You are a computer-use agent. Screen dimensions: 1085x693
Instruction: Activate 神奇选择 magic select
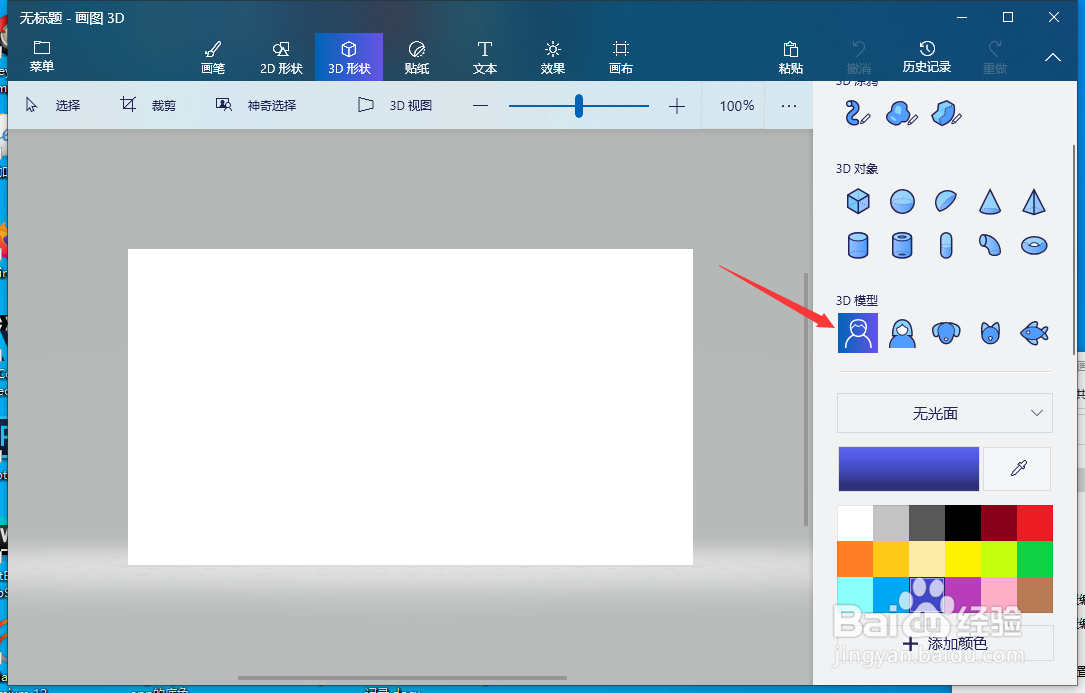(256, 105)
